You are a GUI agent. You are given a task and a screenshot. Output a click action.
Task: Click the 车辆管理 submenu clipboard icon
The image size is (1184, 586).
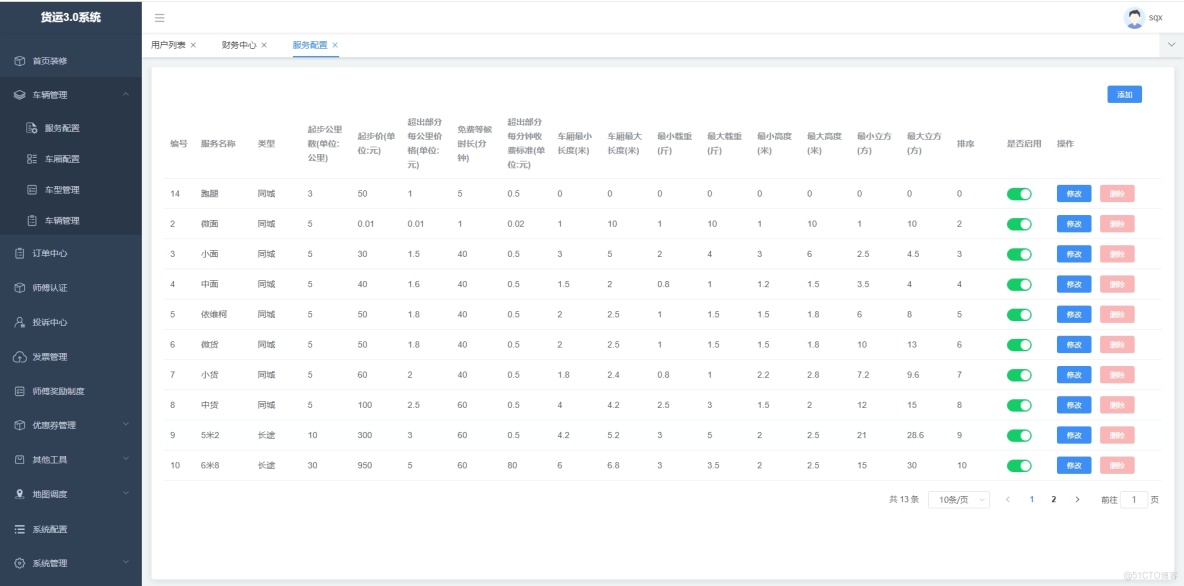32,221
